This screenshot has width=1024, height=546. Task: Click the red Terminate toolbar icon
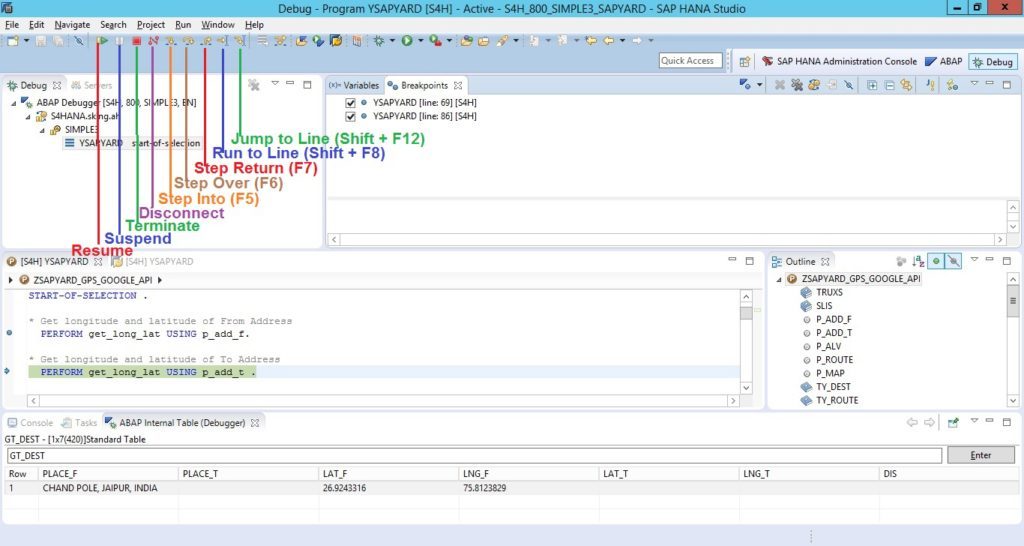point(136,41)
